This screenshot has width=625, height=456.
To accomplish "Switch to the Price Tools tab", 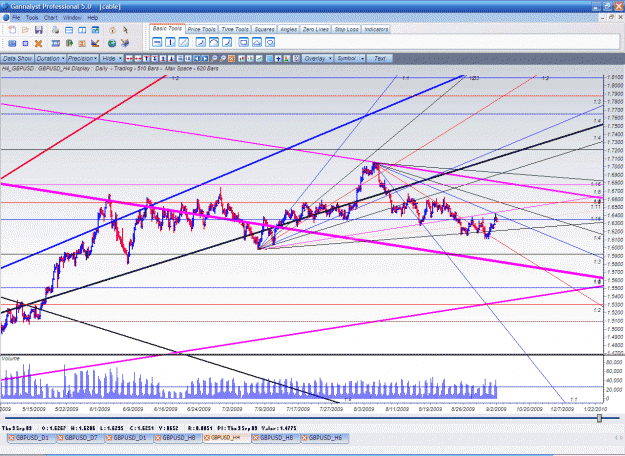I will [x=202, y=29].
